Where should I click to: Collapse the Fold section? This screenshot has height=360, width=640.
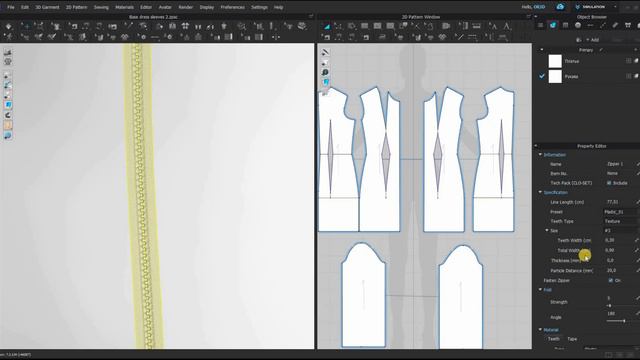540,290
